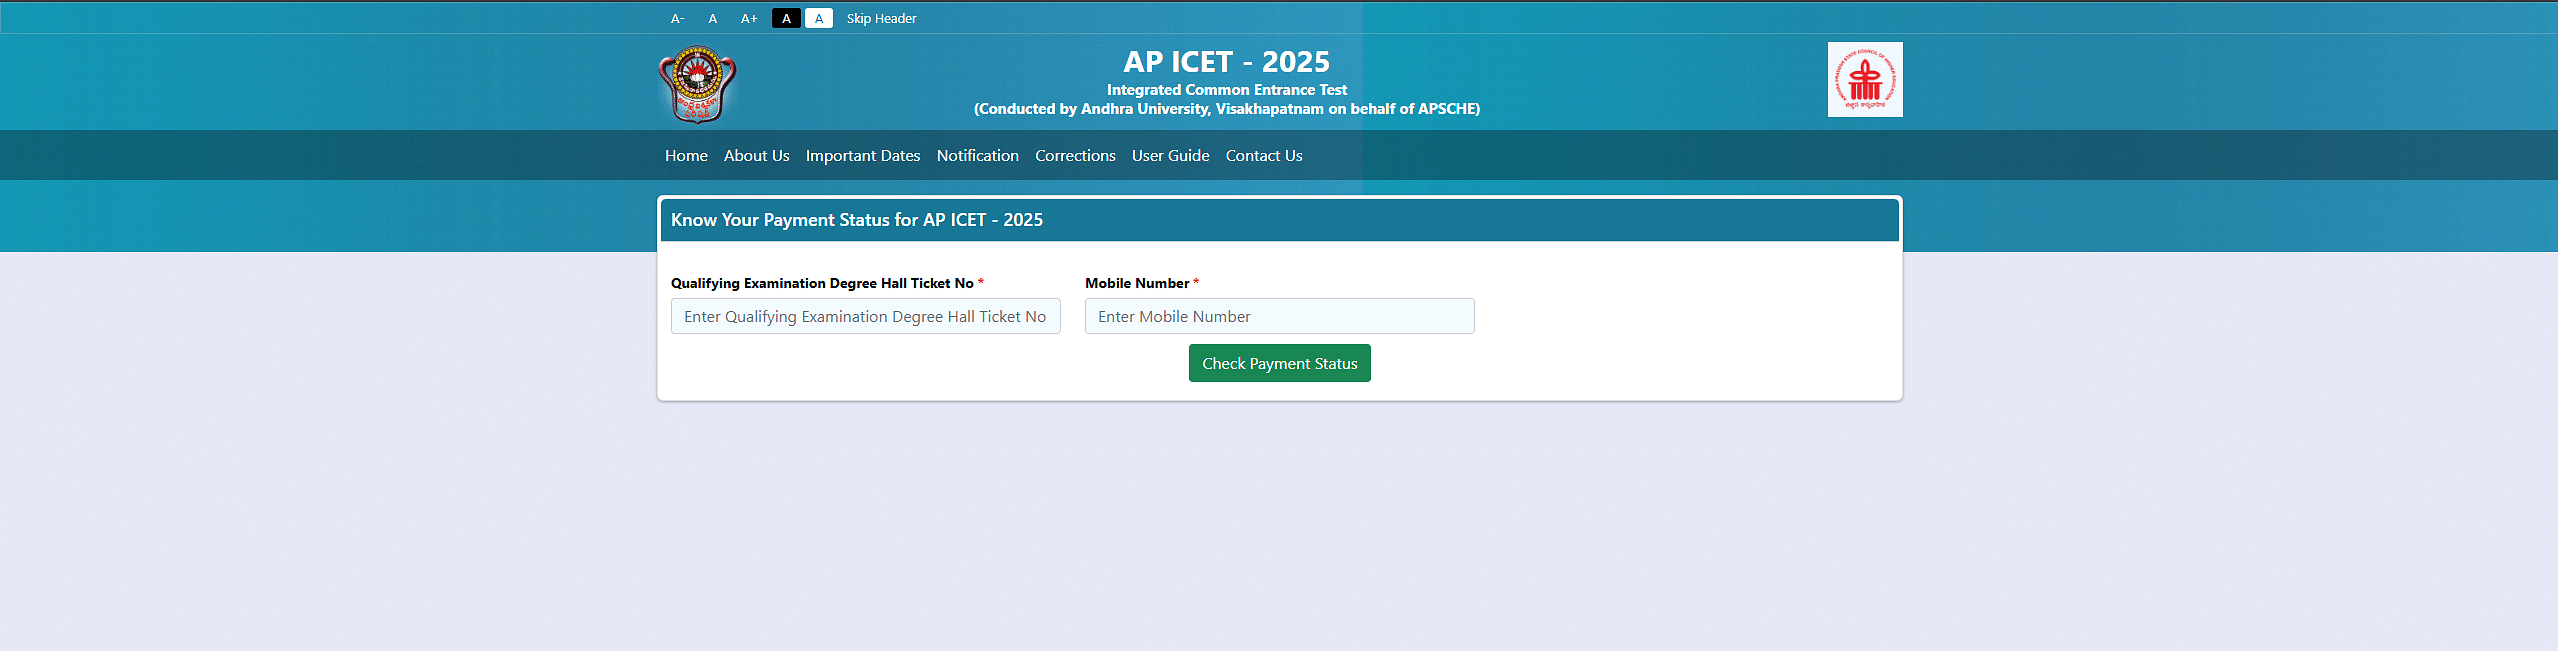Open the Notification menu item

pyautogui.click(x=978, y=155)
